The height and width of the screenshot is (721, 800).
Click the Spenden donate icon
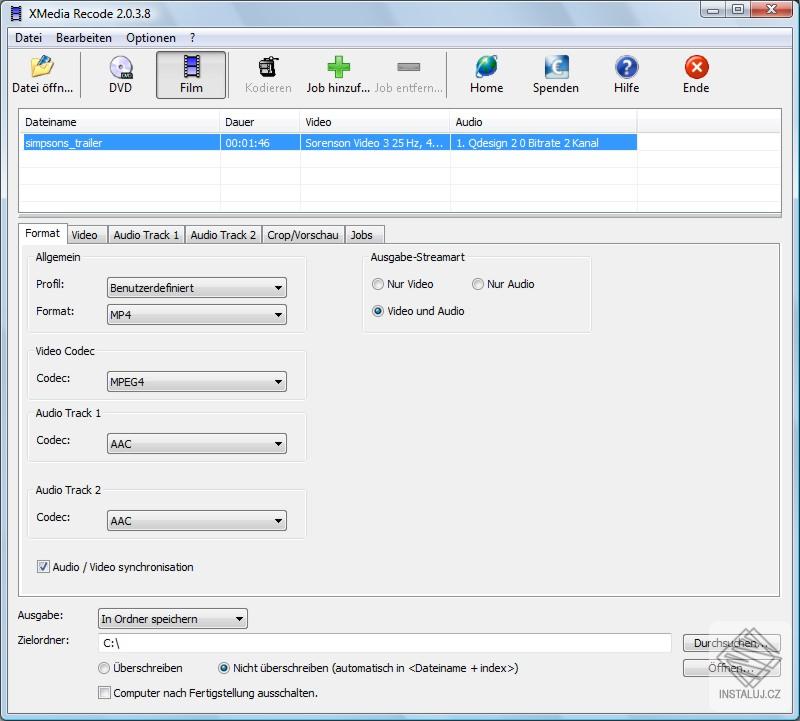pyautogui.click(x=555, y=72)
